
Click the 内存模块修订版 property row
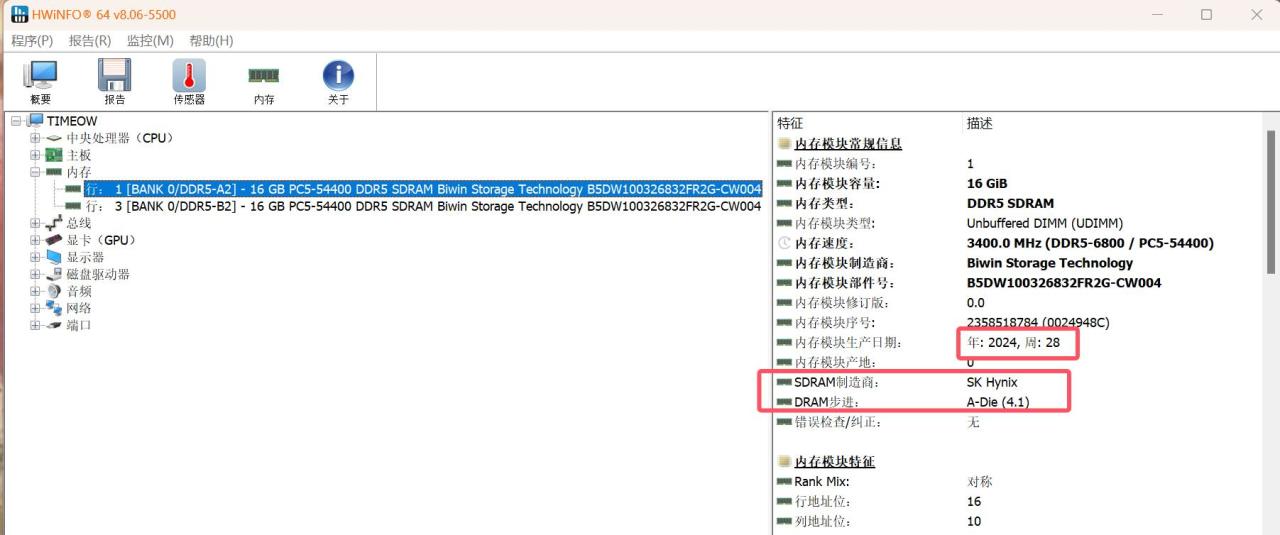click(1020, 302)
